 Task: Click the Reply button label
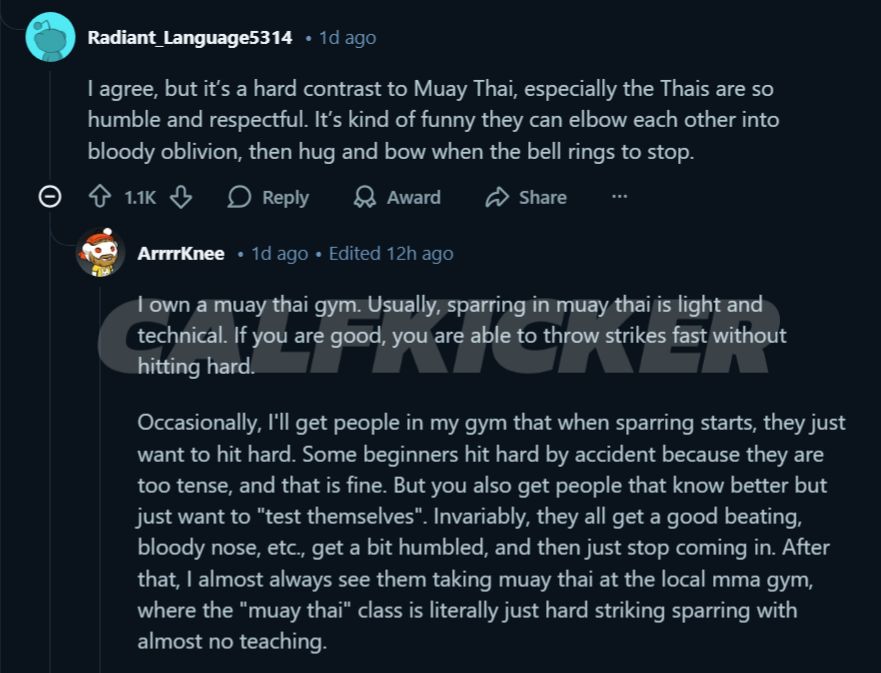click(285, 198)
